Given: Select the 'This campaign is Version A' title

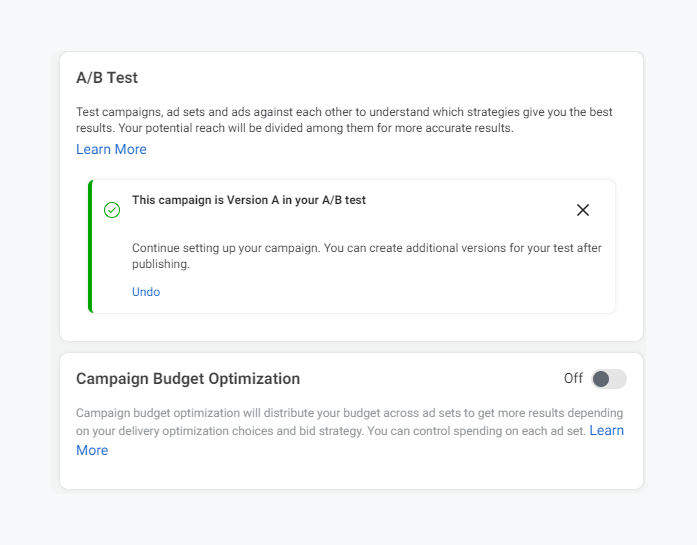Looking at the screenshot, I should coord(249,200).
